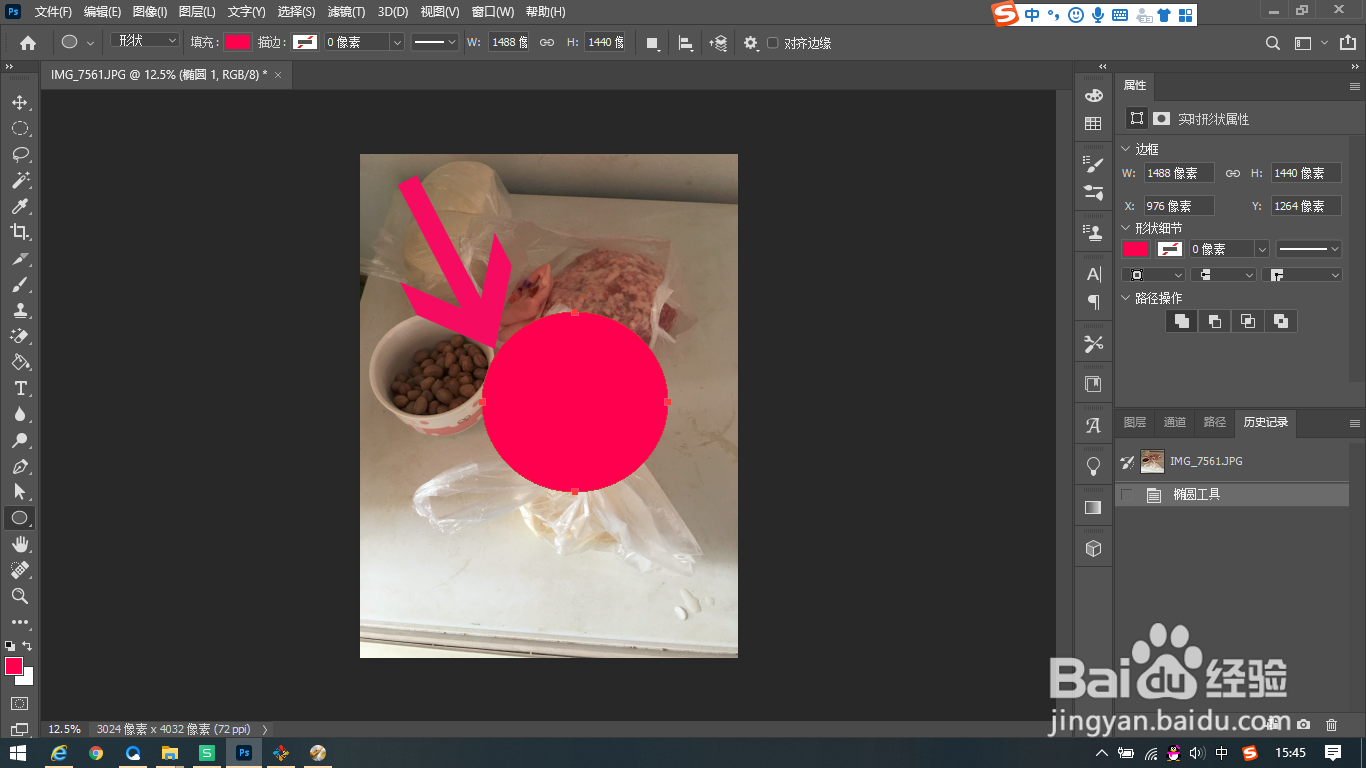
Task: Select the Pen tool
Action: pyautogui.click(x=19, y=466)
